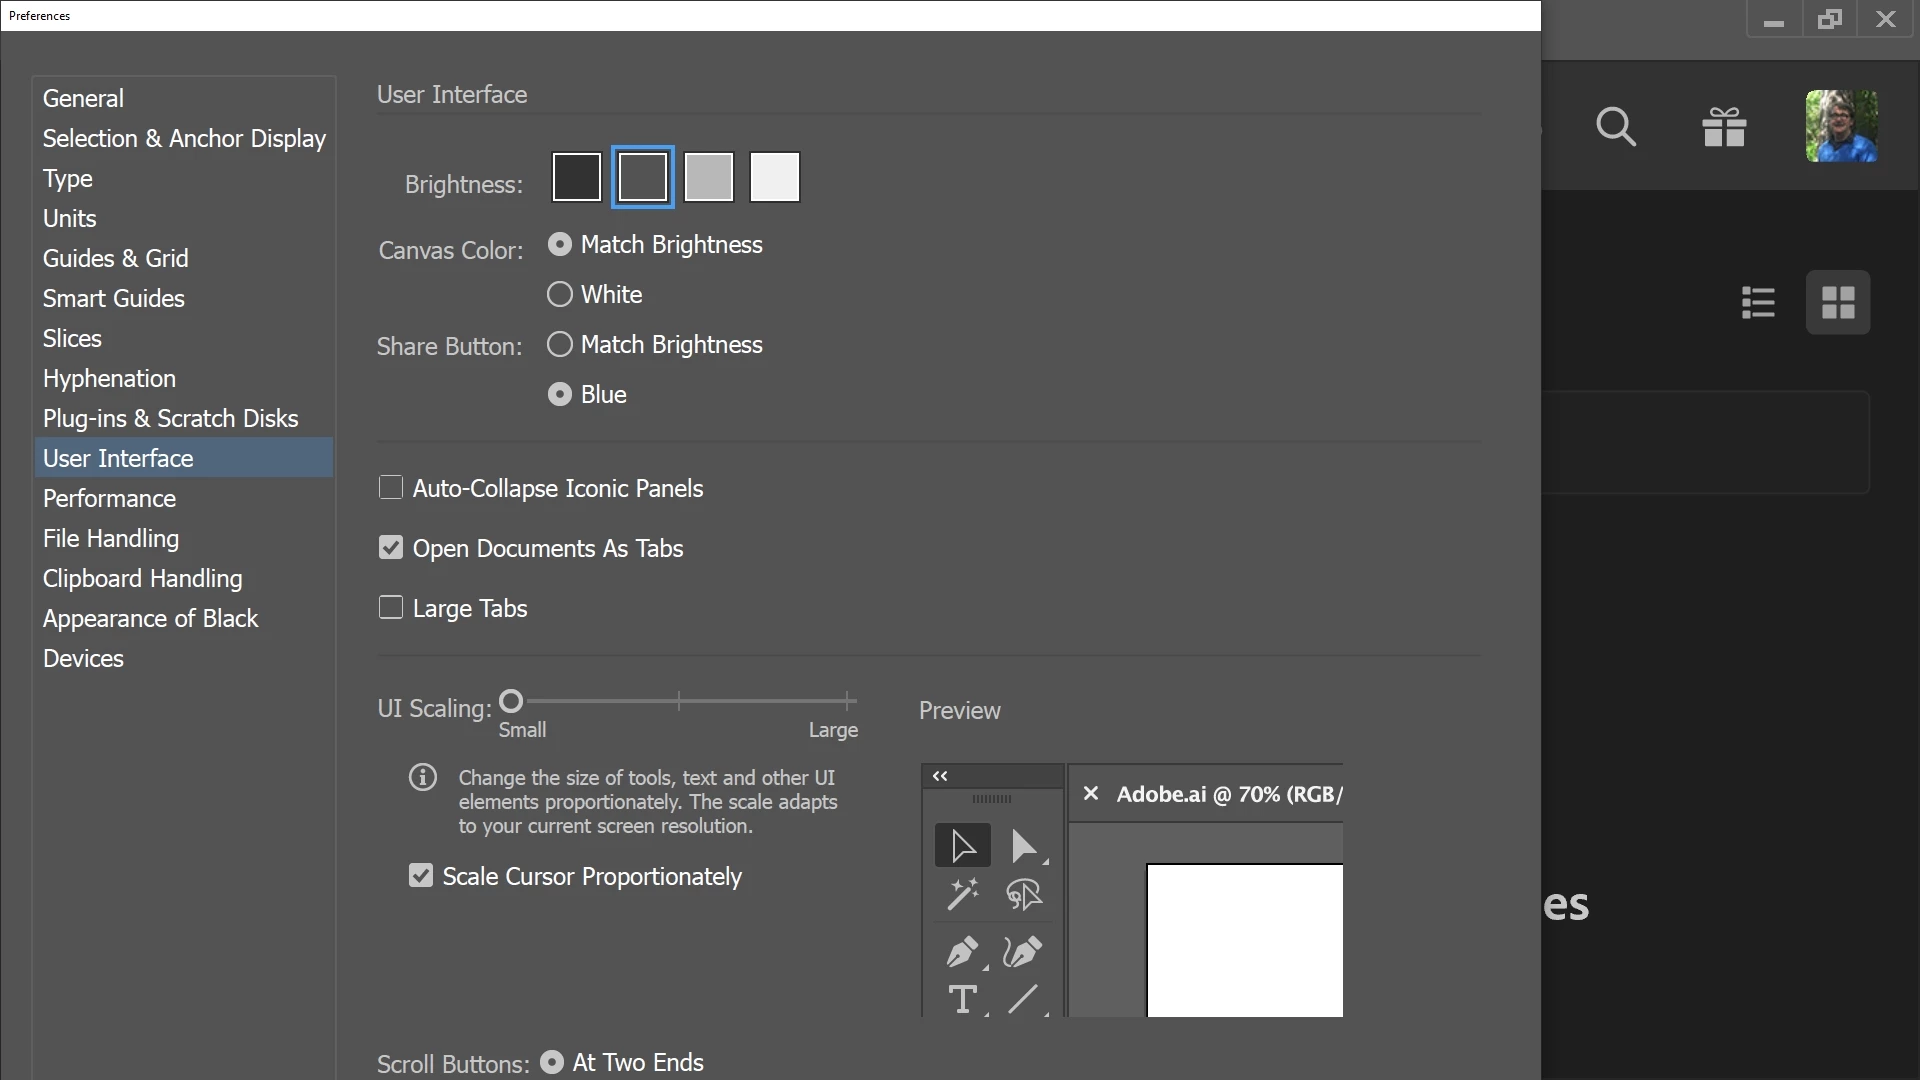
Task: Choose the darkest brightness swatch
Action: [x=577, y=177]
